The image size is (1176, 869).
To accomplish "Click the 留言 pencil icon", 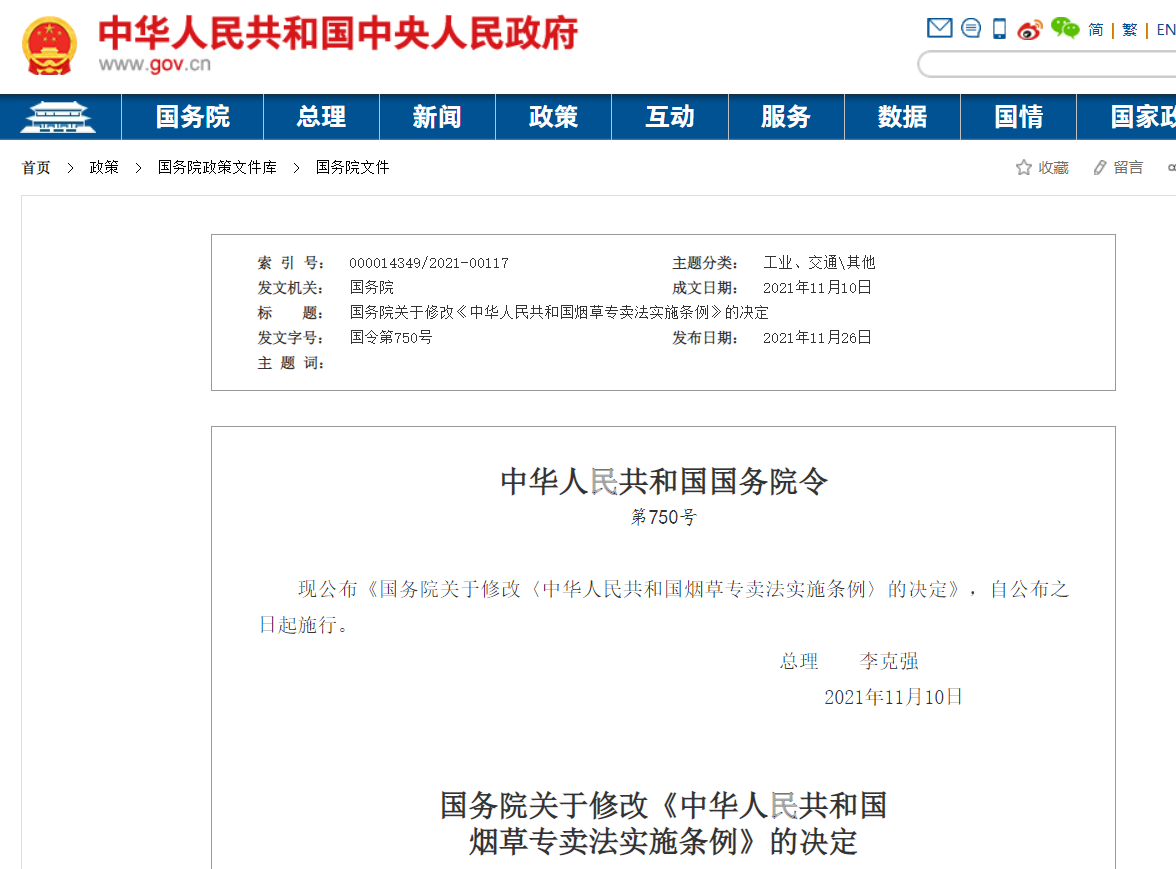I will [x=1100, y=168].
